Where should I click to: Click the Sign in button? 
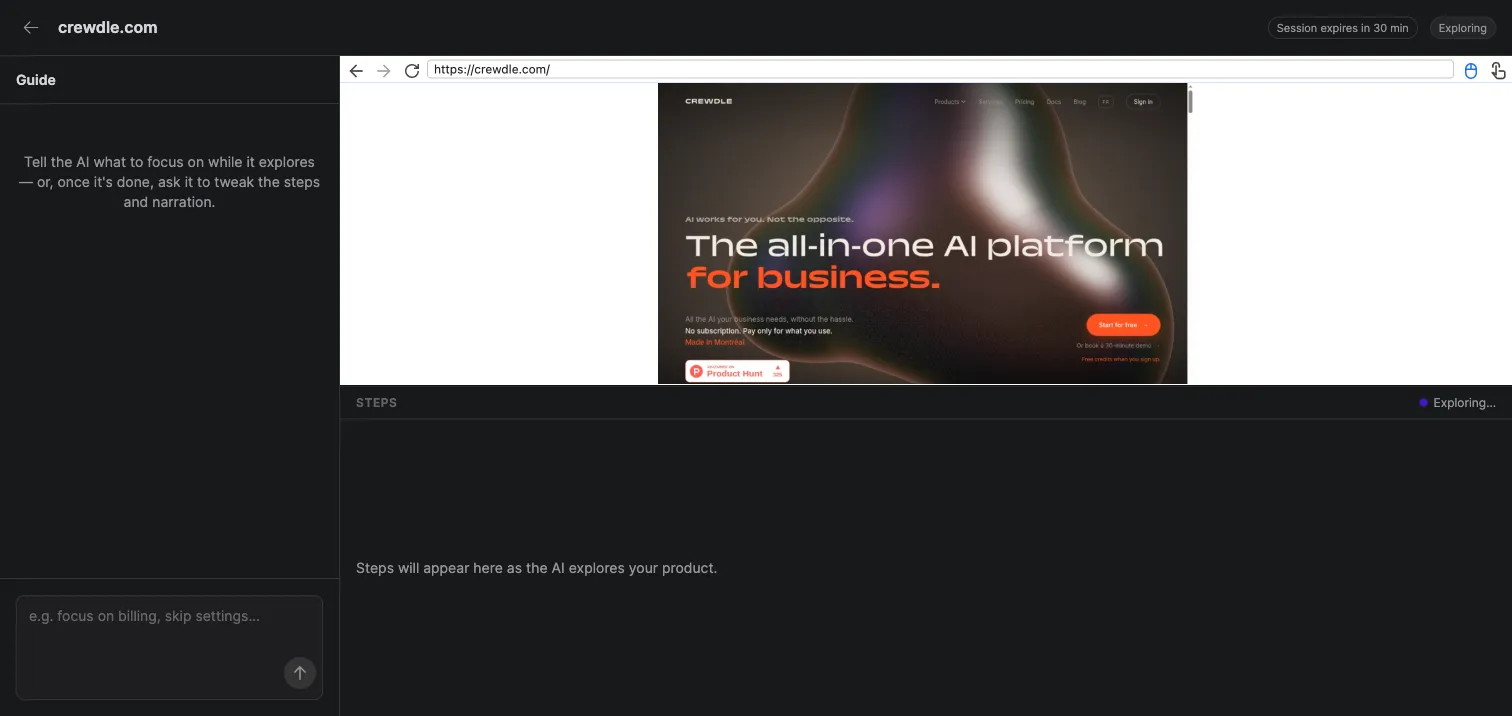1143,102
